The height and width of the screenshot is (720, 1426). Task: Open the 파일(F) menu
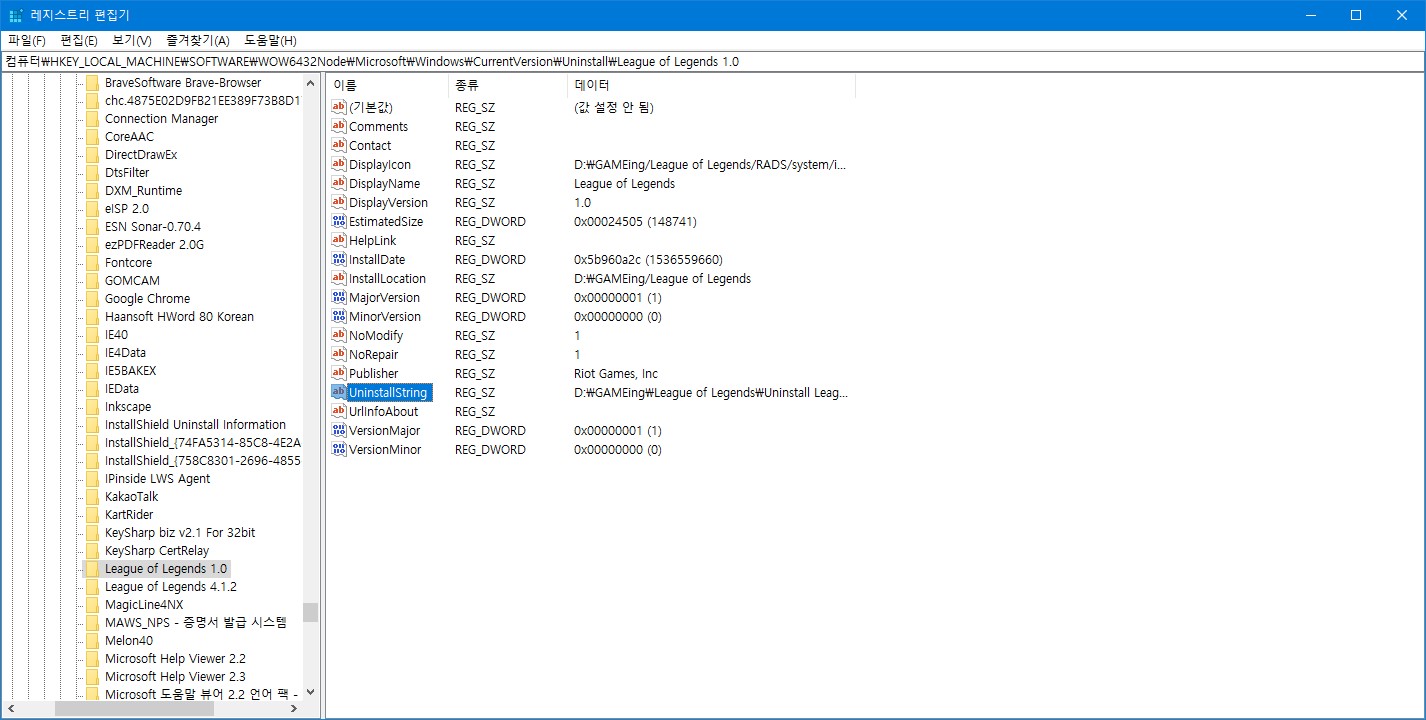coord(27,40)
